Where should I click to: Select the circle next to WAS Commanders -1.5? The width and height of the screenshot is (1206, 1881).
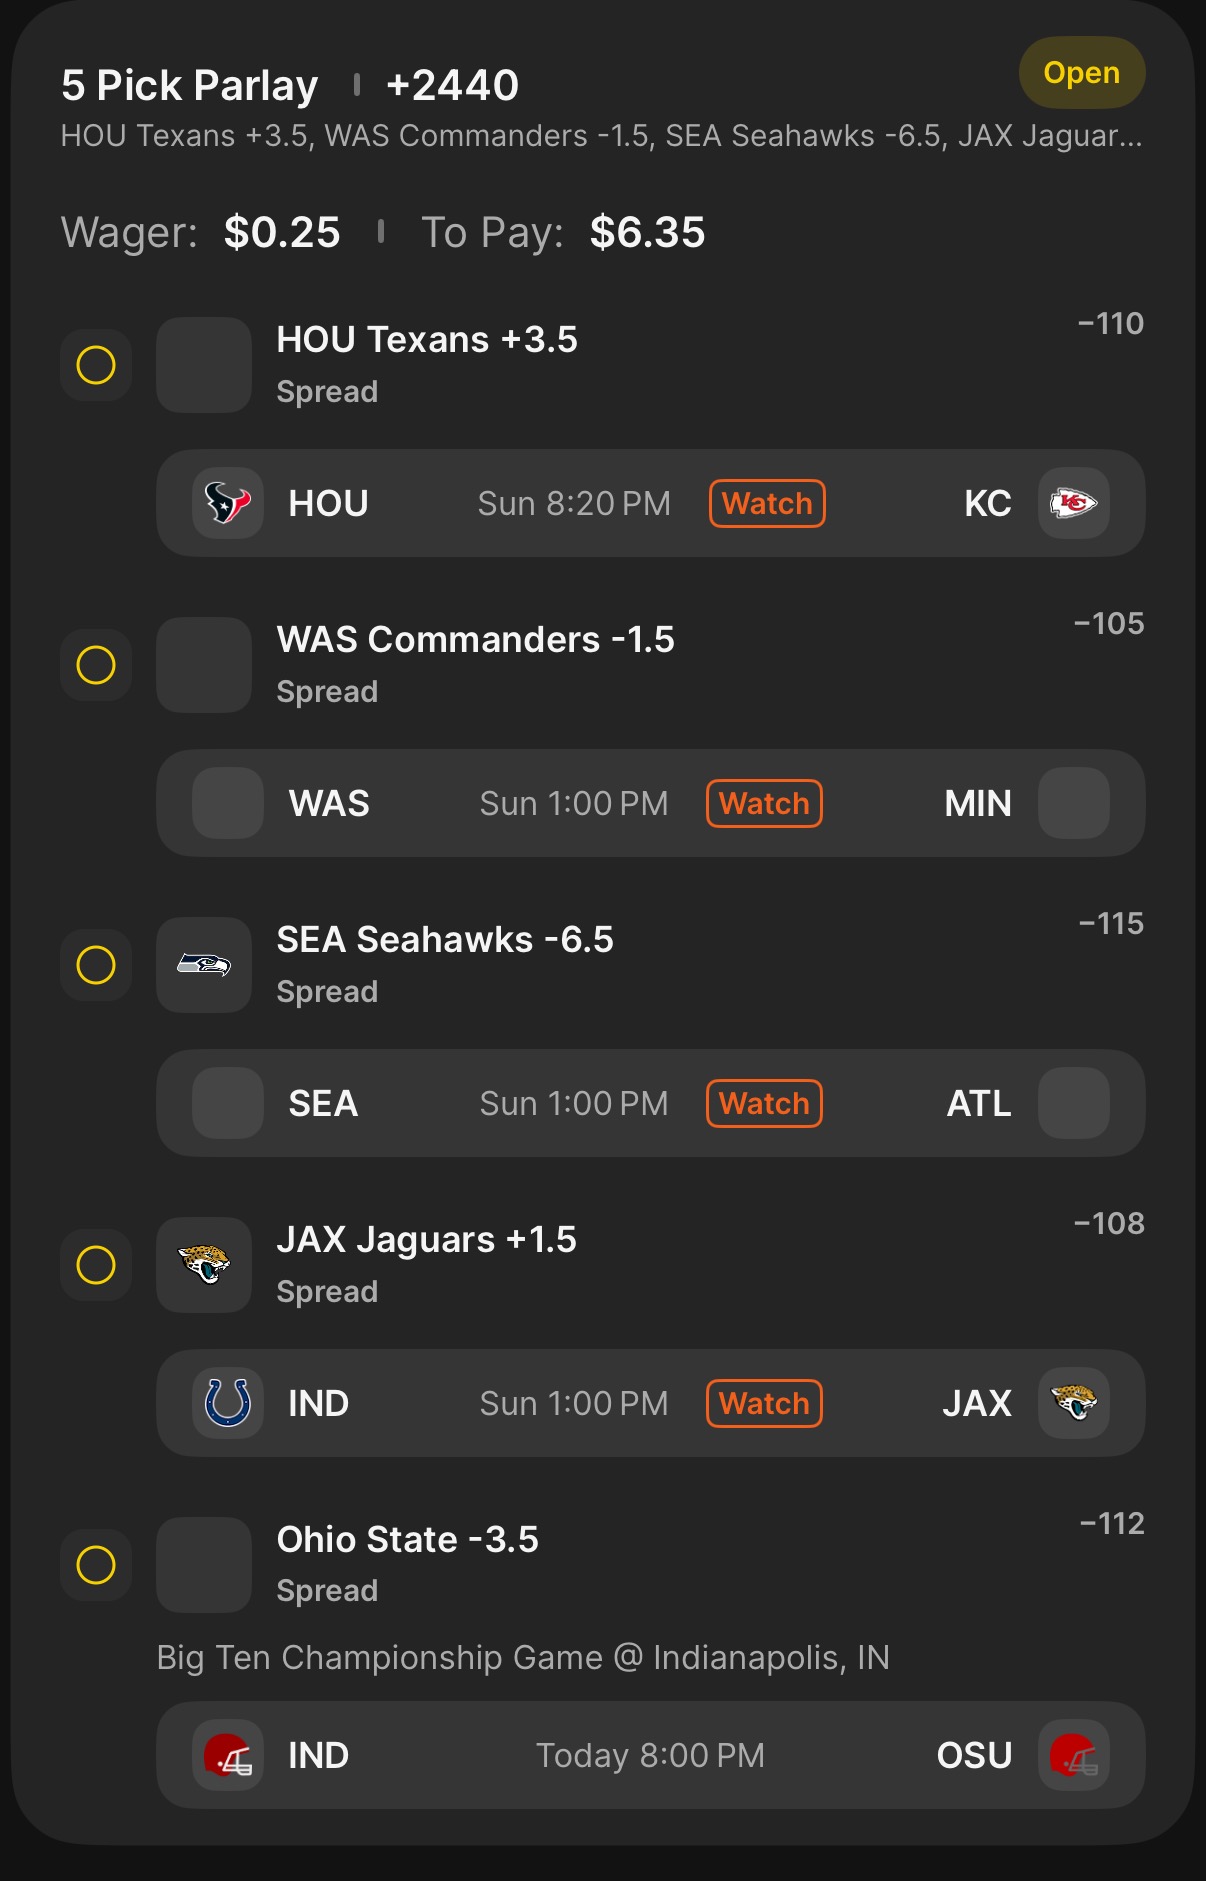tap(96, 665)
